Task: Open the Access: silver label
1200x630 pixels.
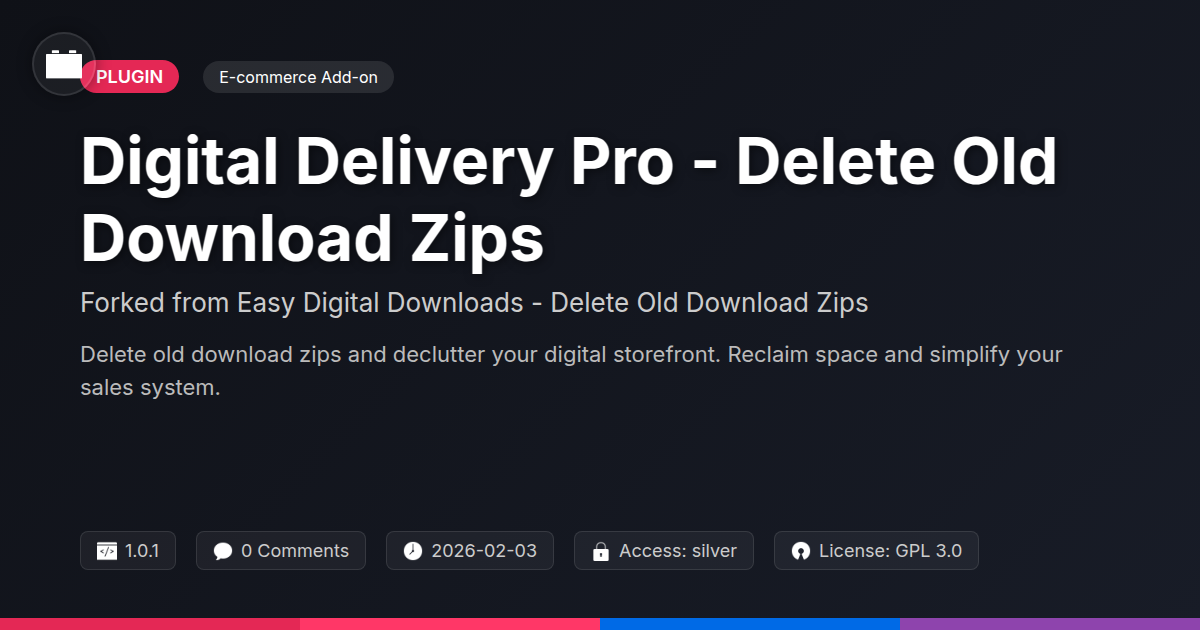Action: click(678, 551)
